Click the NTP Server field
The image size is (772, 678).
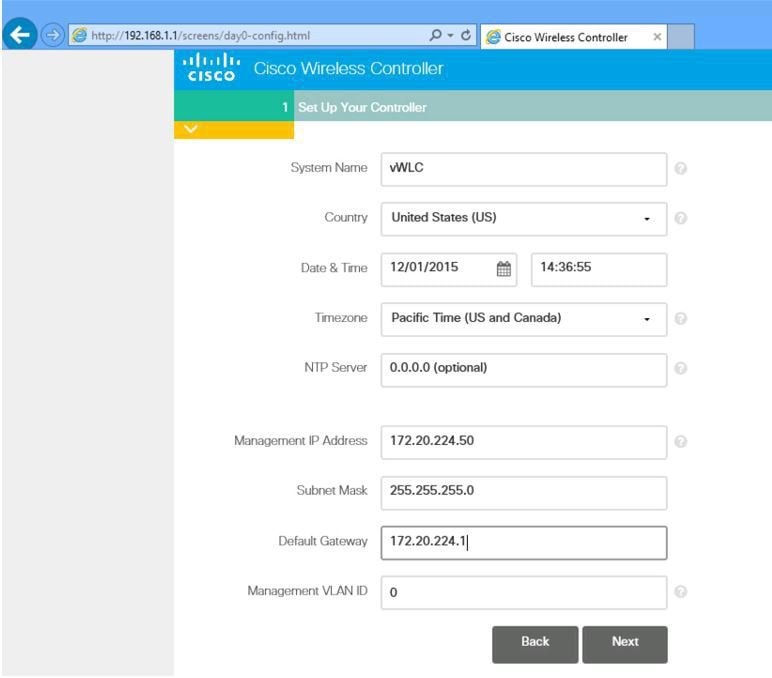524,370
